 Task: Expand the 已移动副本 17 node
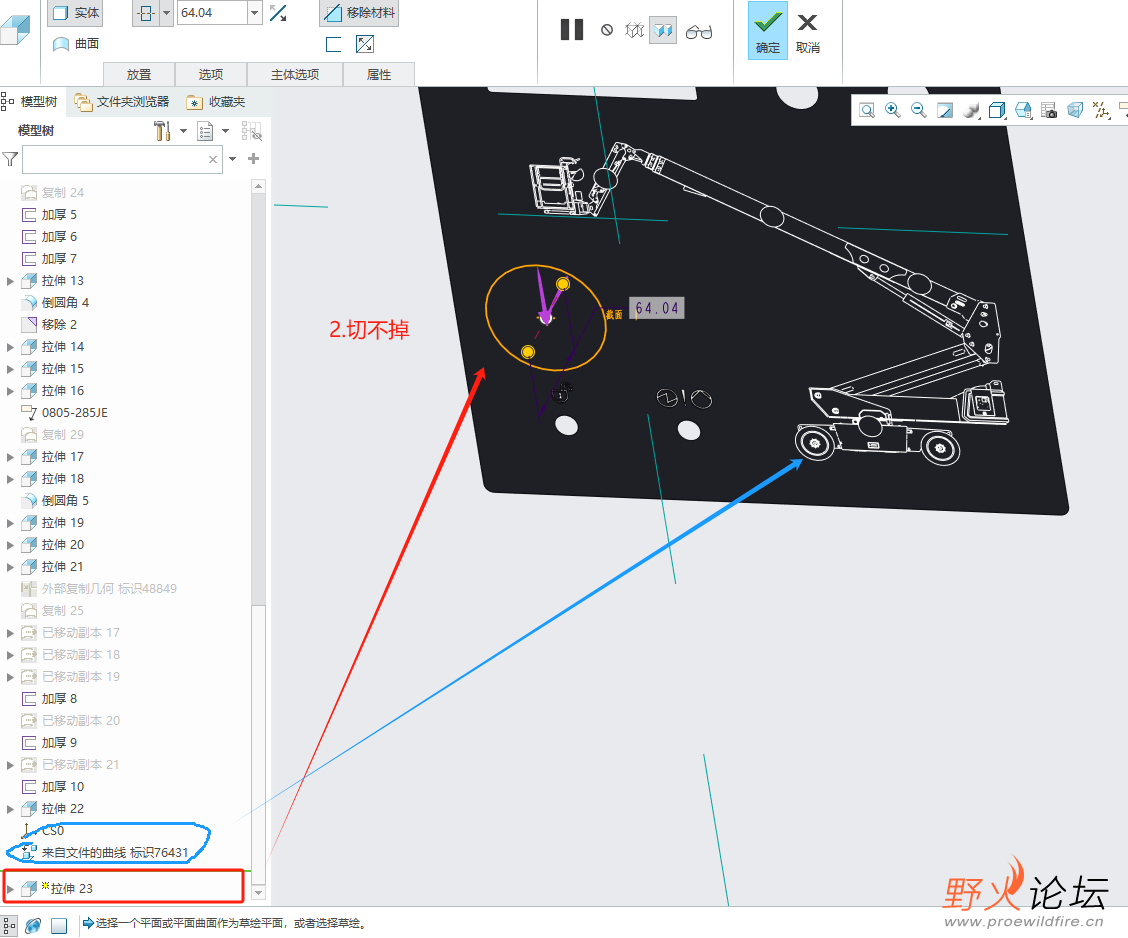tap(10, 634)
